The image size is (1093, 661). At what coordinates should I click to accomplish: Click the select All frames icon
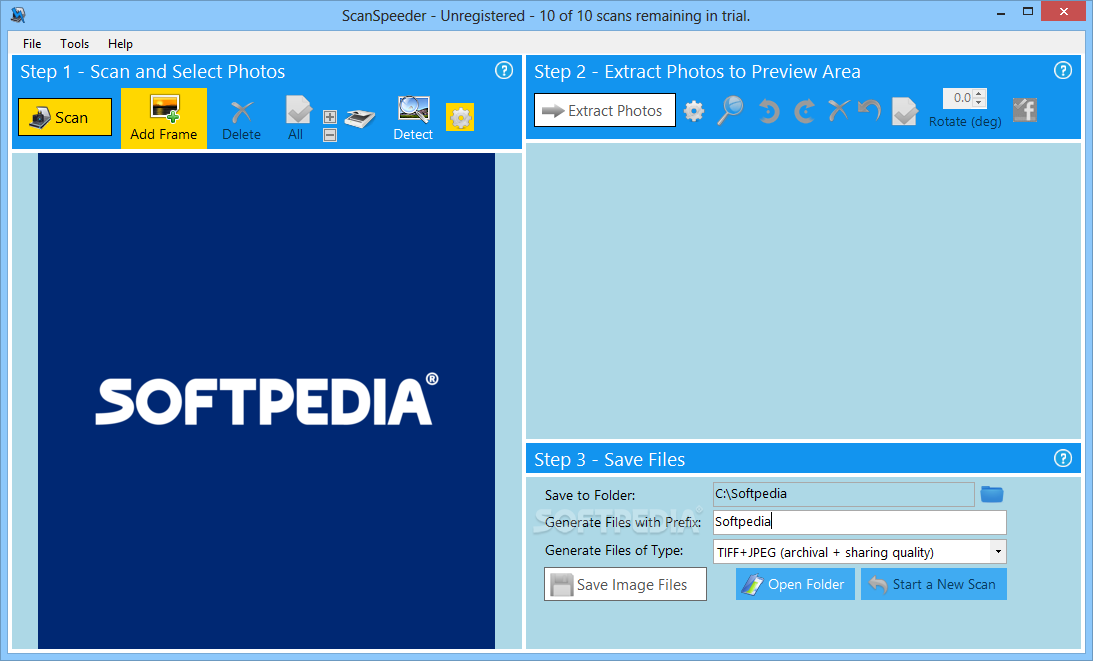click(x=298, y=119)
